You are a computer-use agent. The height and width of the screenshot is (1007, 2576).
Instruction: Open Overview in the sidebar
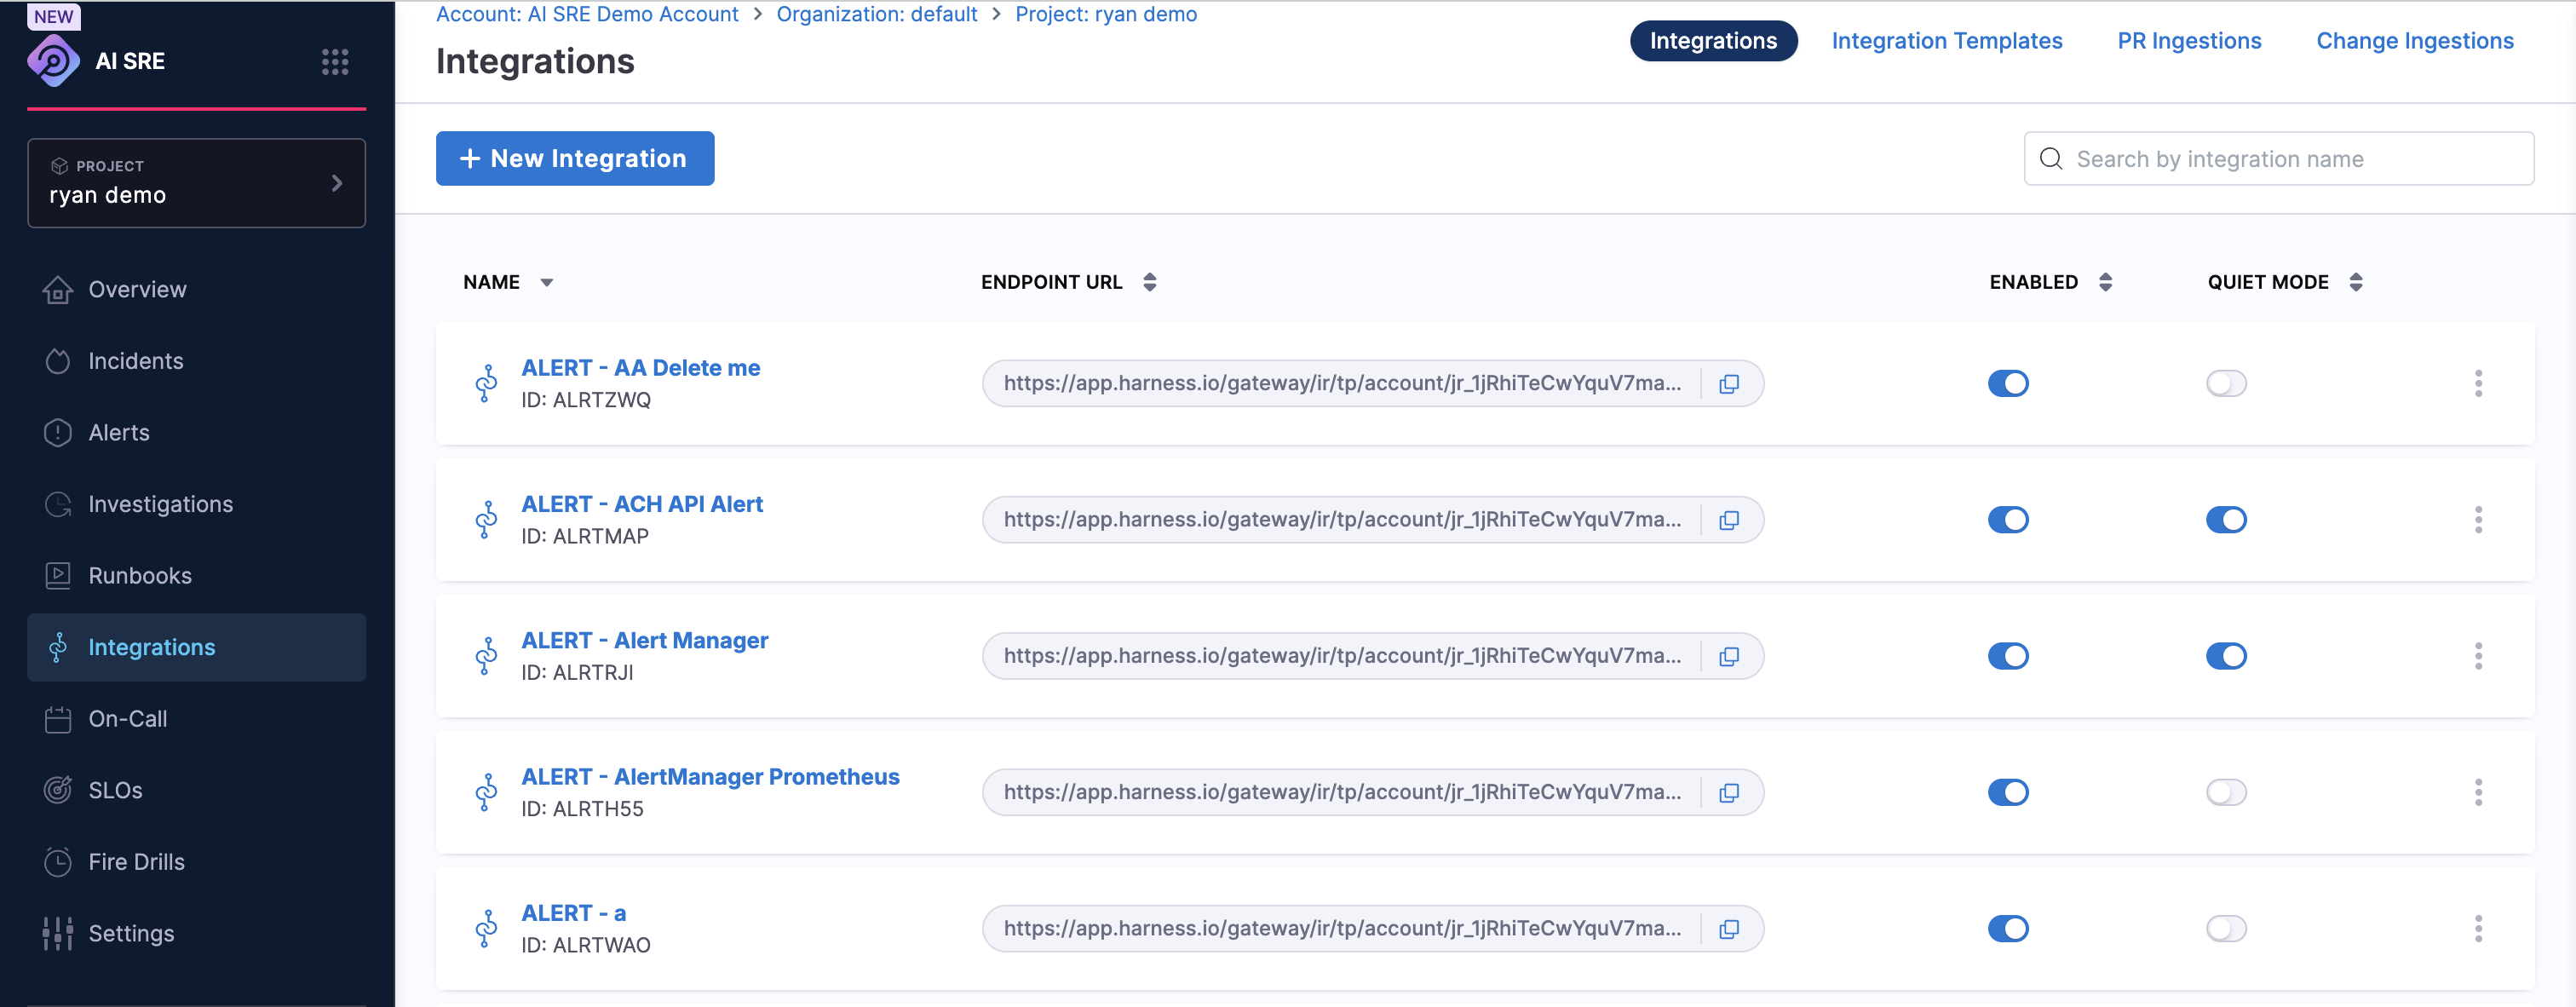click(x=196, y=289)
